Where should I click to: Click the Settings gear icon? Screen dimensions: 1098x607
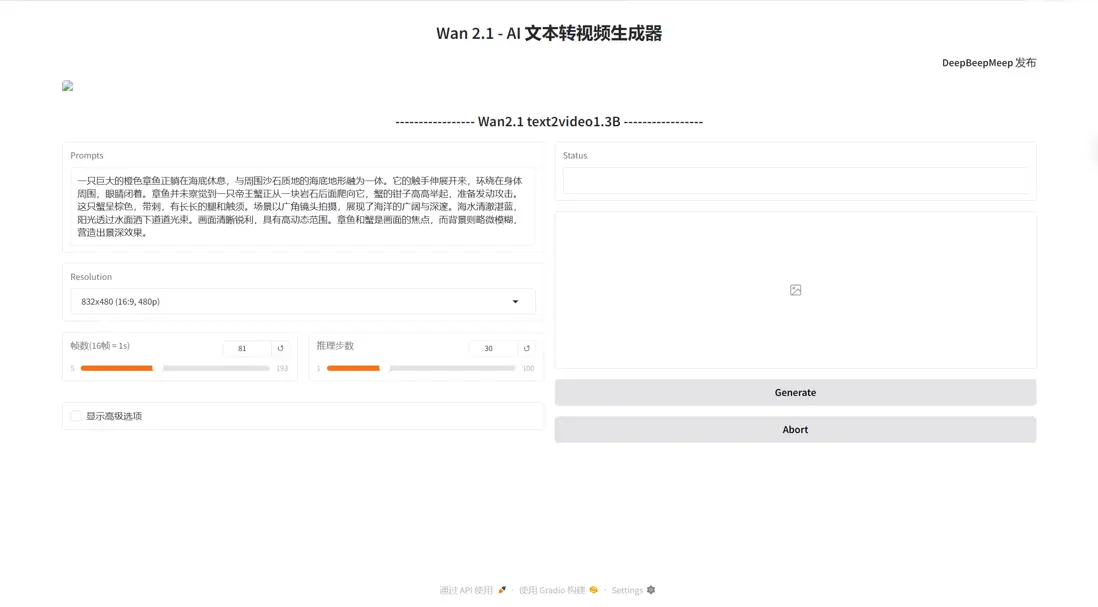pyautogui.click(x=651, y=590)
